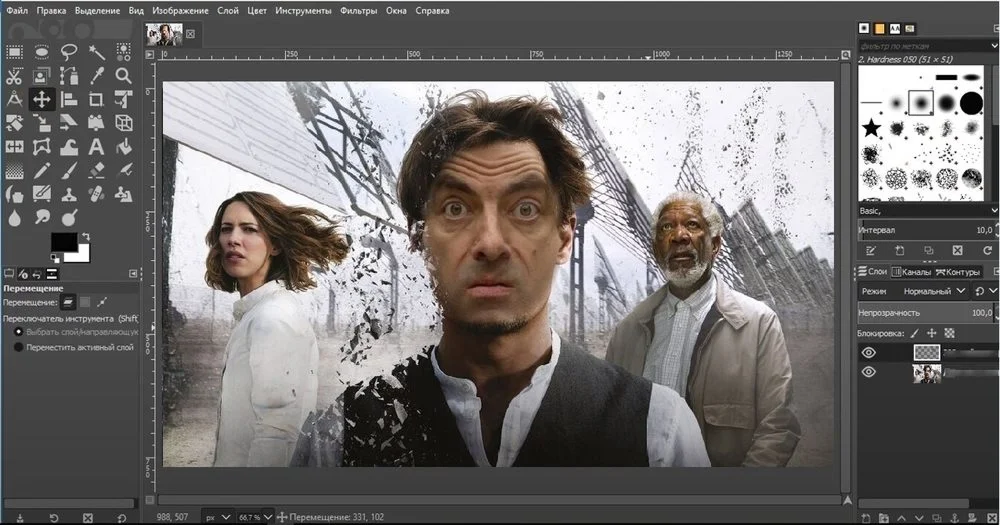Toggle visibility of the bottom photo layer
This screenshot has height=525, width=1000.
point(868,372)
